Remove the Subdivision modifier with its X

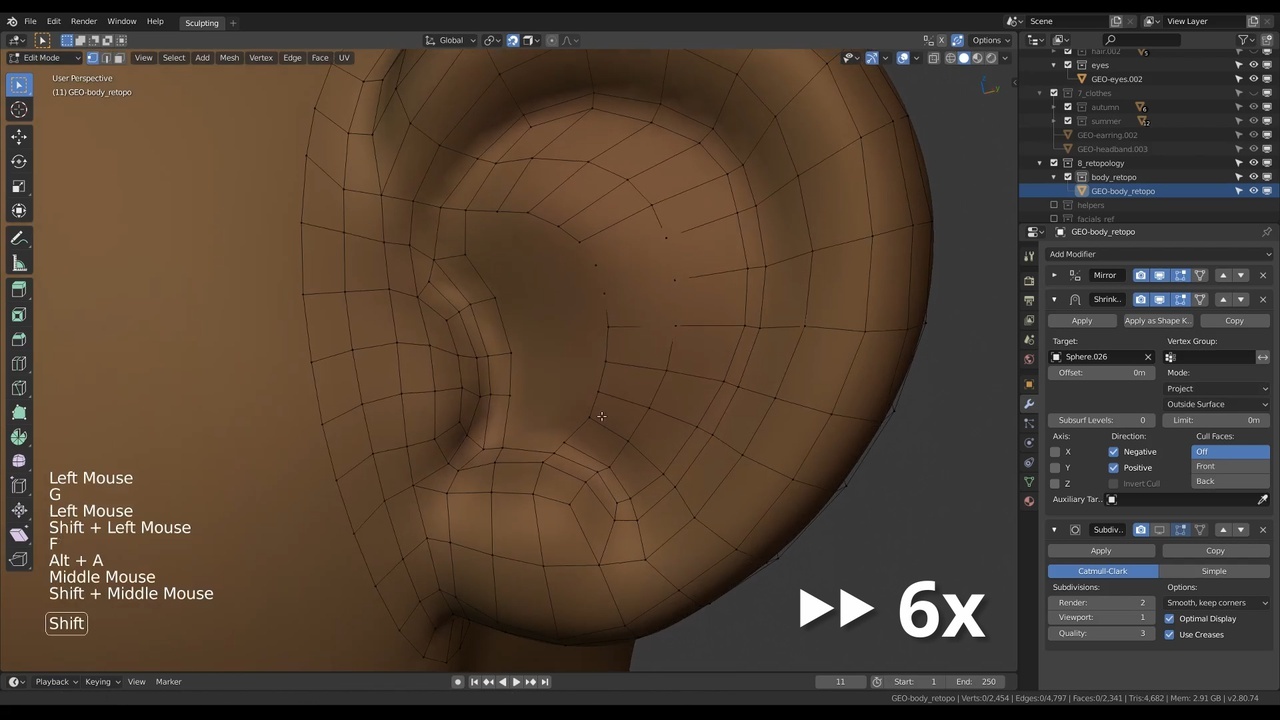point(1262,530)
